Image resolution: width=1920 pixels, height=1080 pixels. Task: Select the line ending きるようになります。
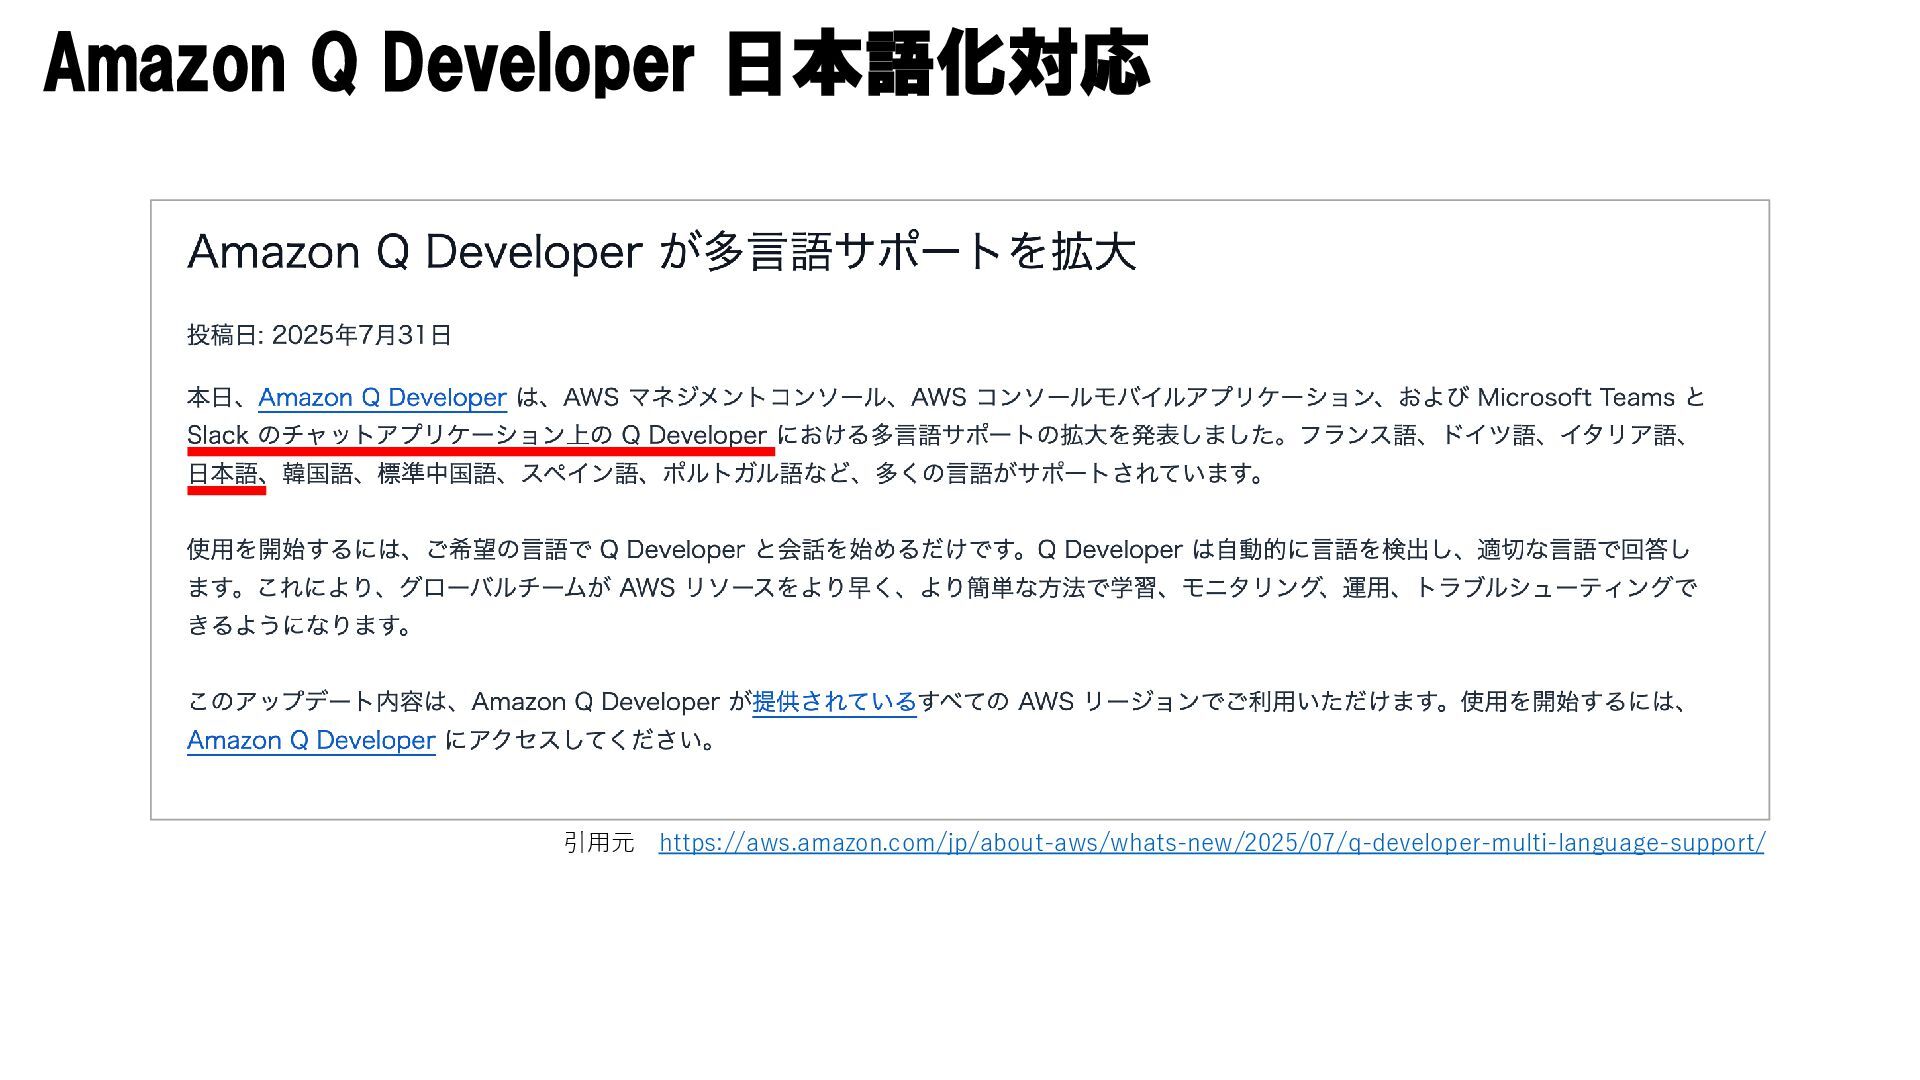tap(300, 625)
